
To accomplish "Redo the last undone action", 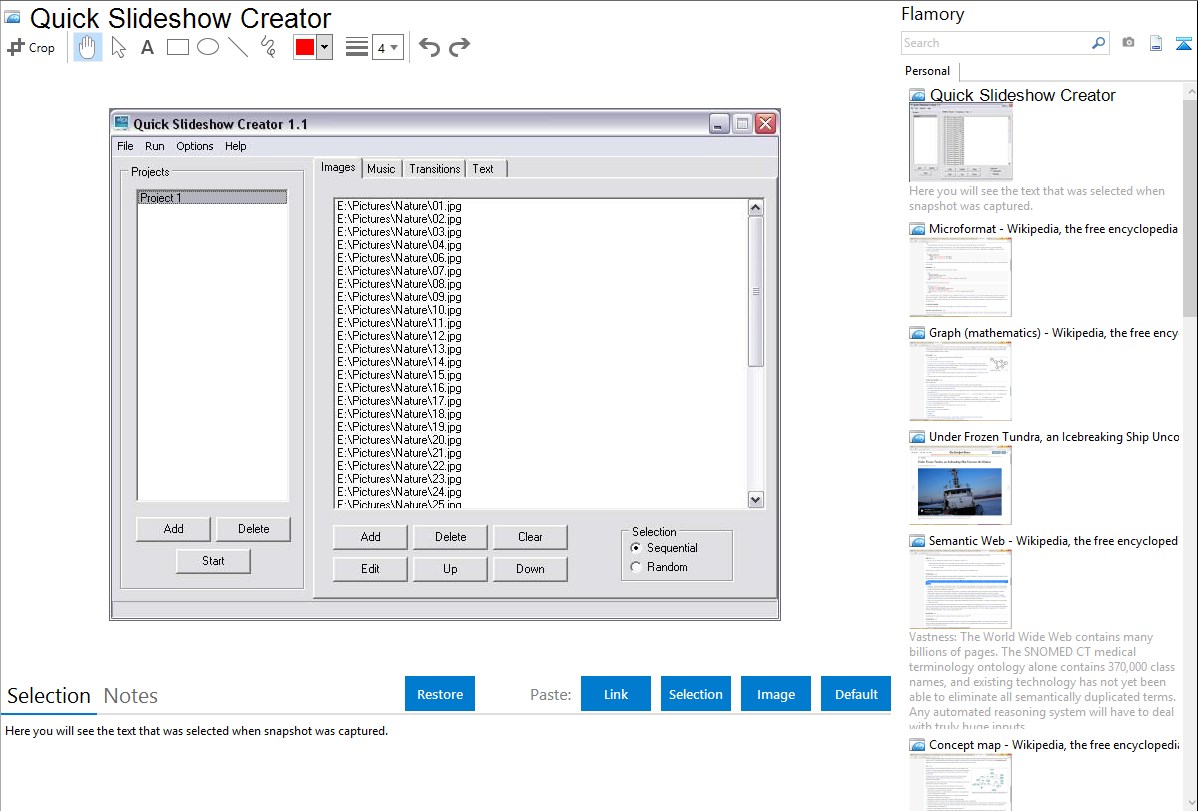I will [459, 47].
